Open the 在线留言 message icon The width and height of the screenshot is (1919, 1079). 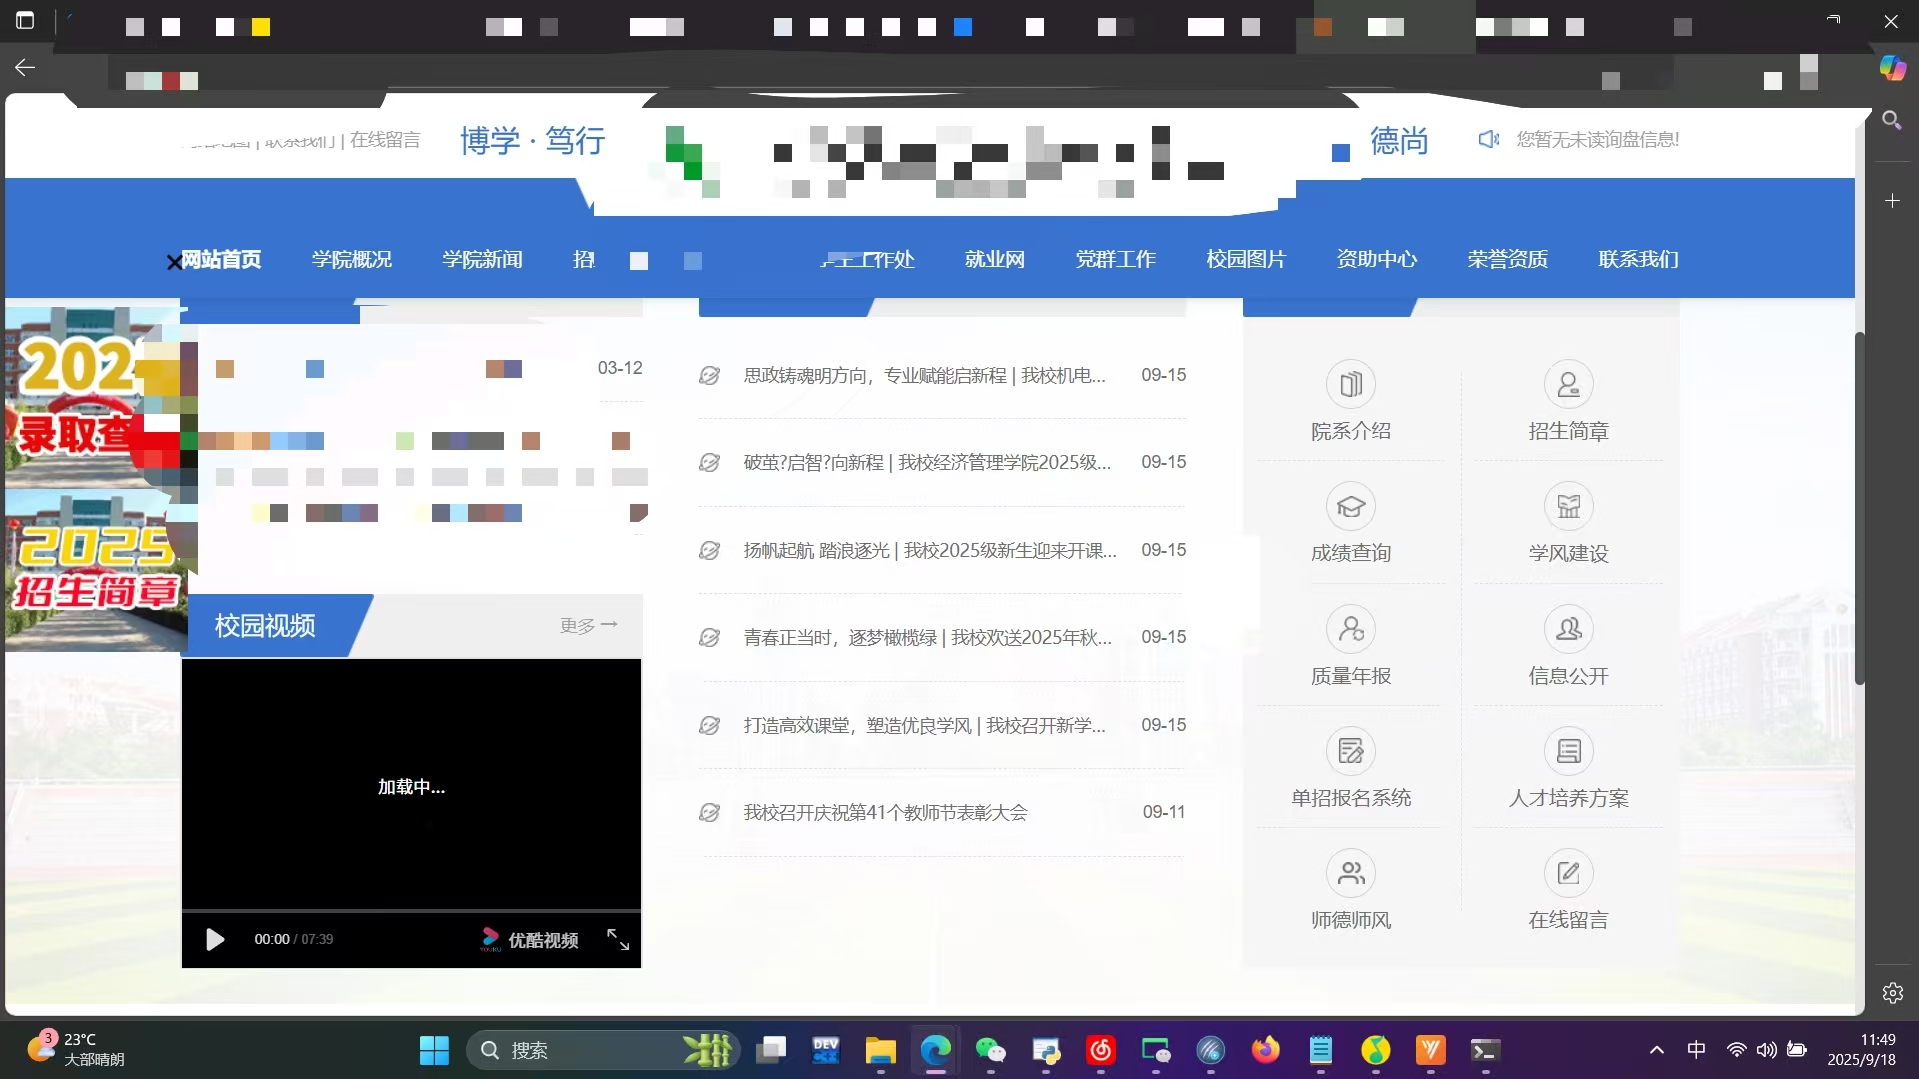(x=1567, y=874)
